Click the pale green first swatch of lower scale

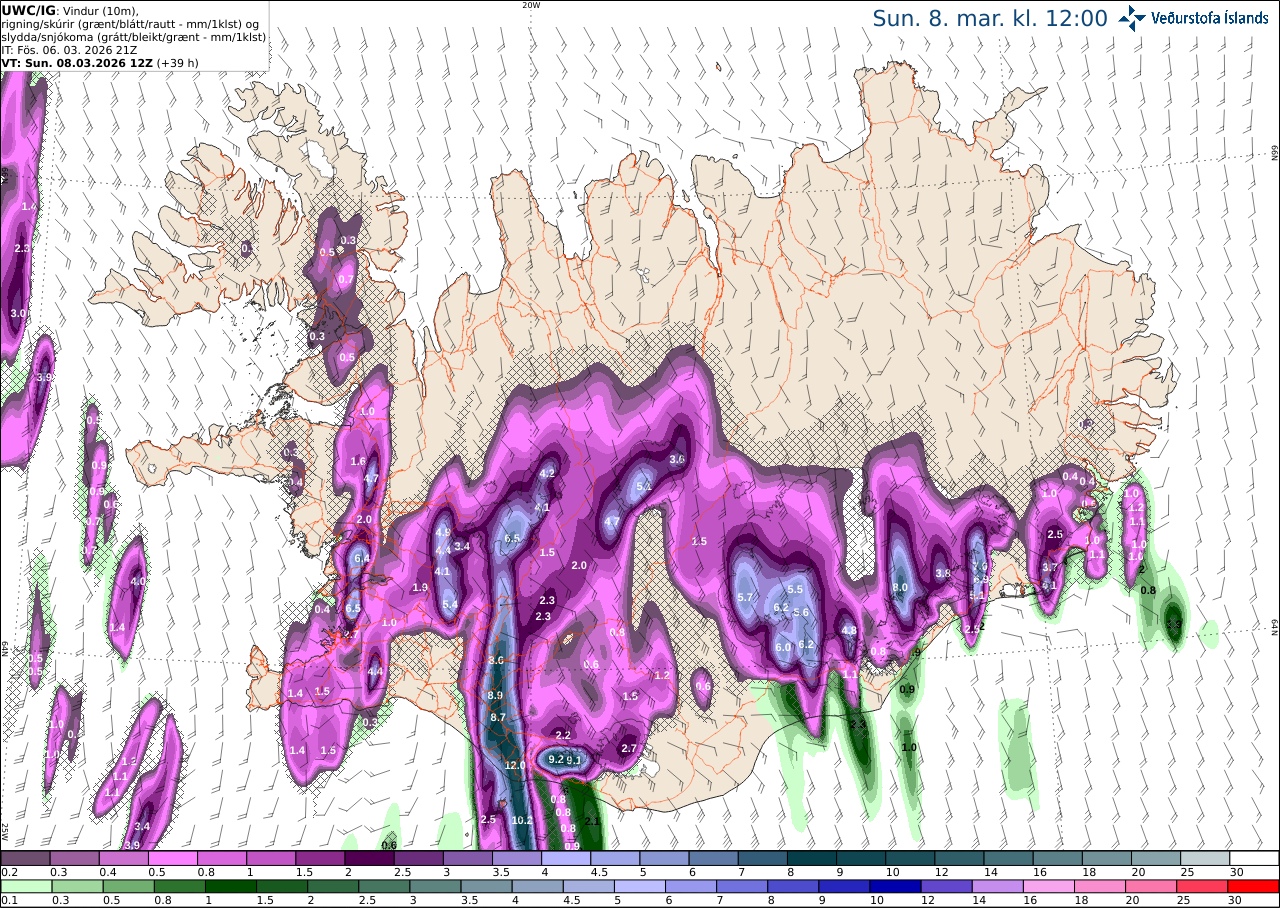click(25, 886)
